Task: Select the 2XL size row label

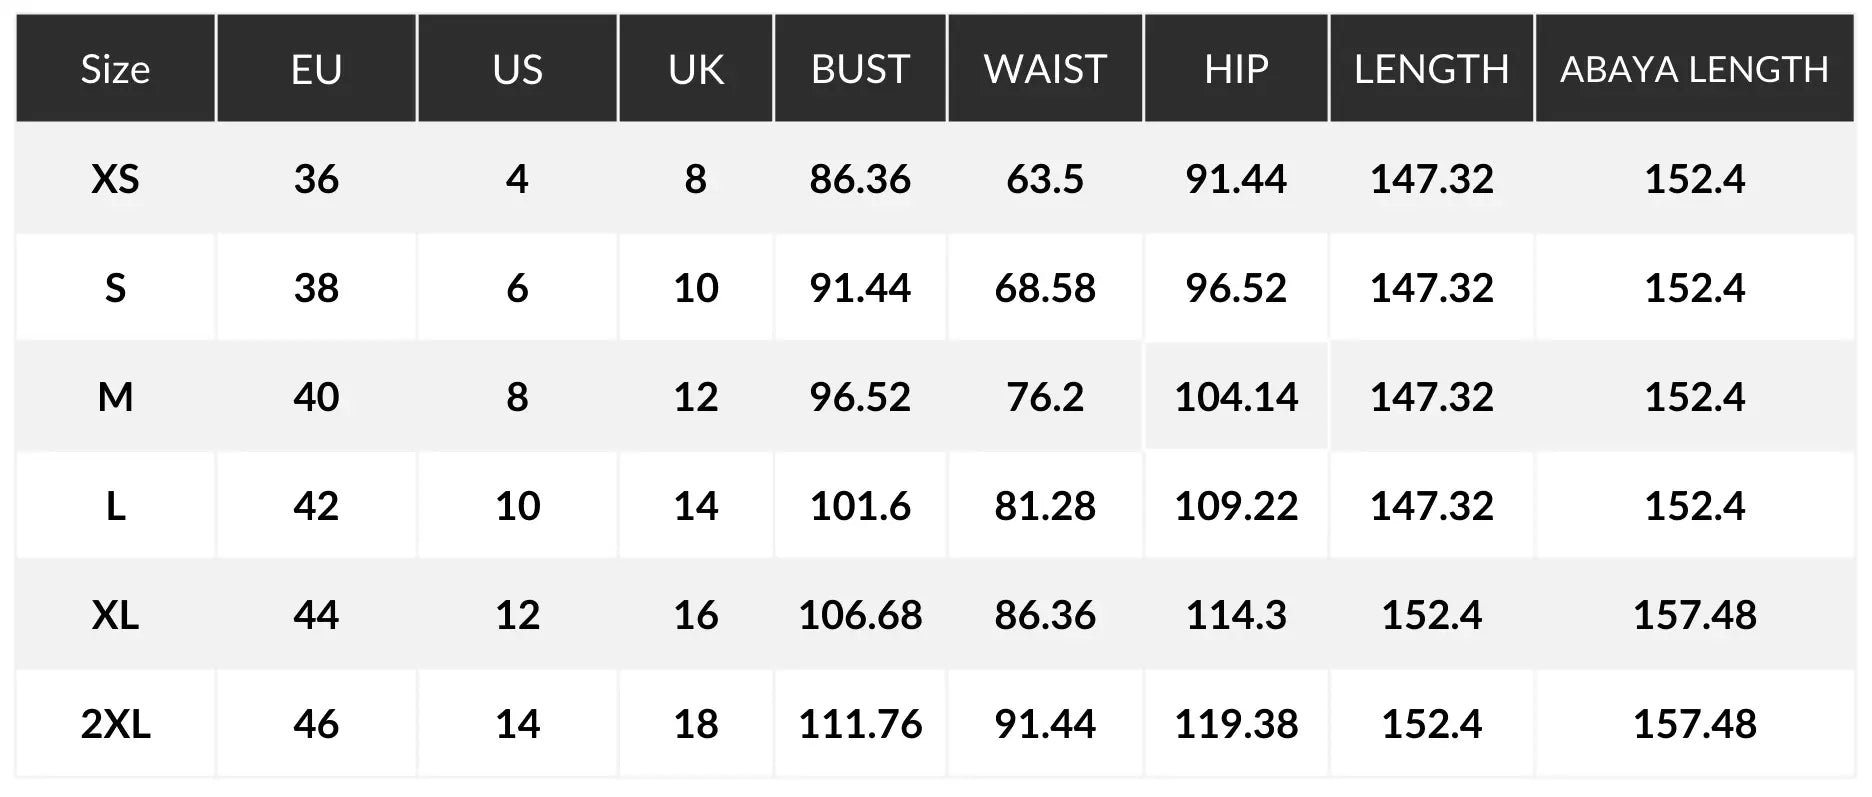Action: (115, 723)
